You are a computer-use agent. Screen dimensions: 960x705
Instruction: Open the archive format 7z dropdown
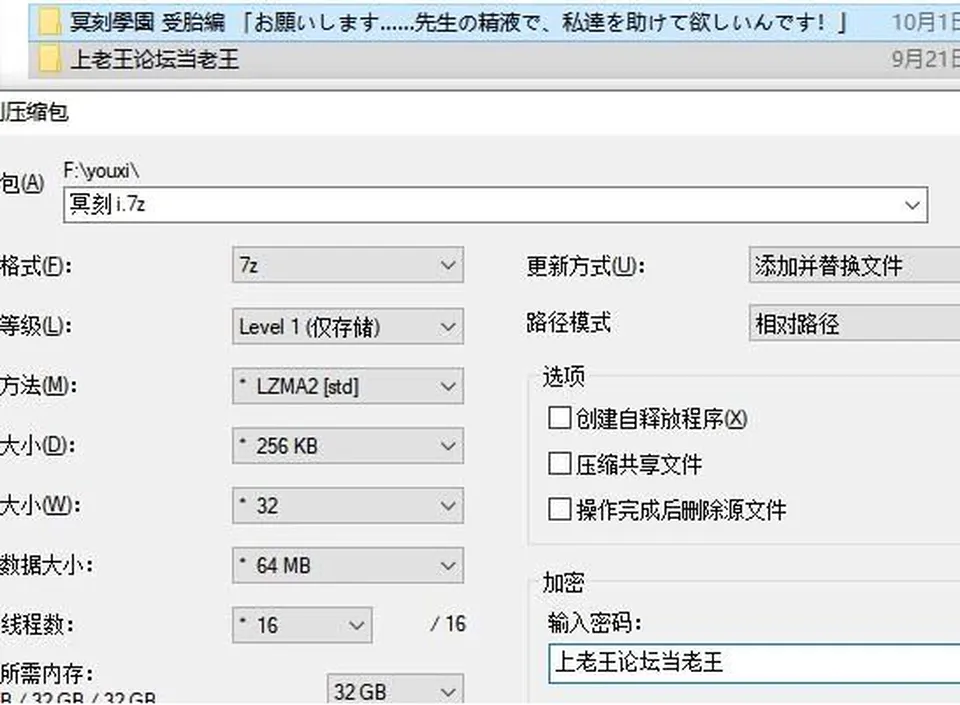[x=348, y=265]
